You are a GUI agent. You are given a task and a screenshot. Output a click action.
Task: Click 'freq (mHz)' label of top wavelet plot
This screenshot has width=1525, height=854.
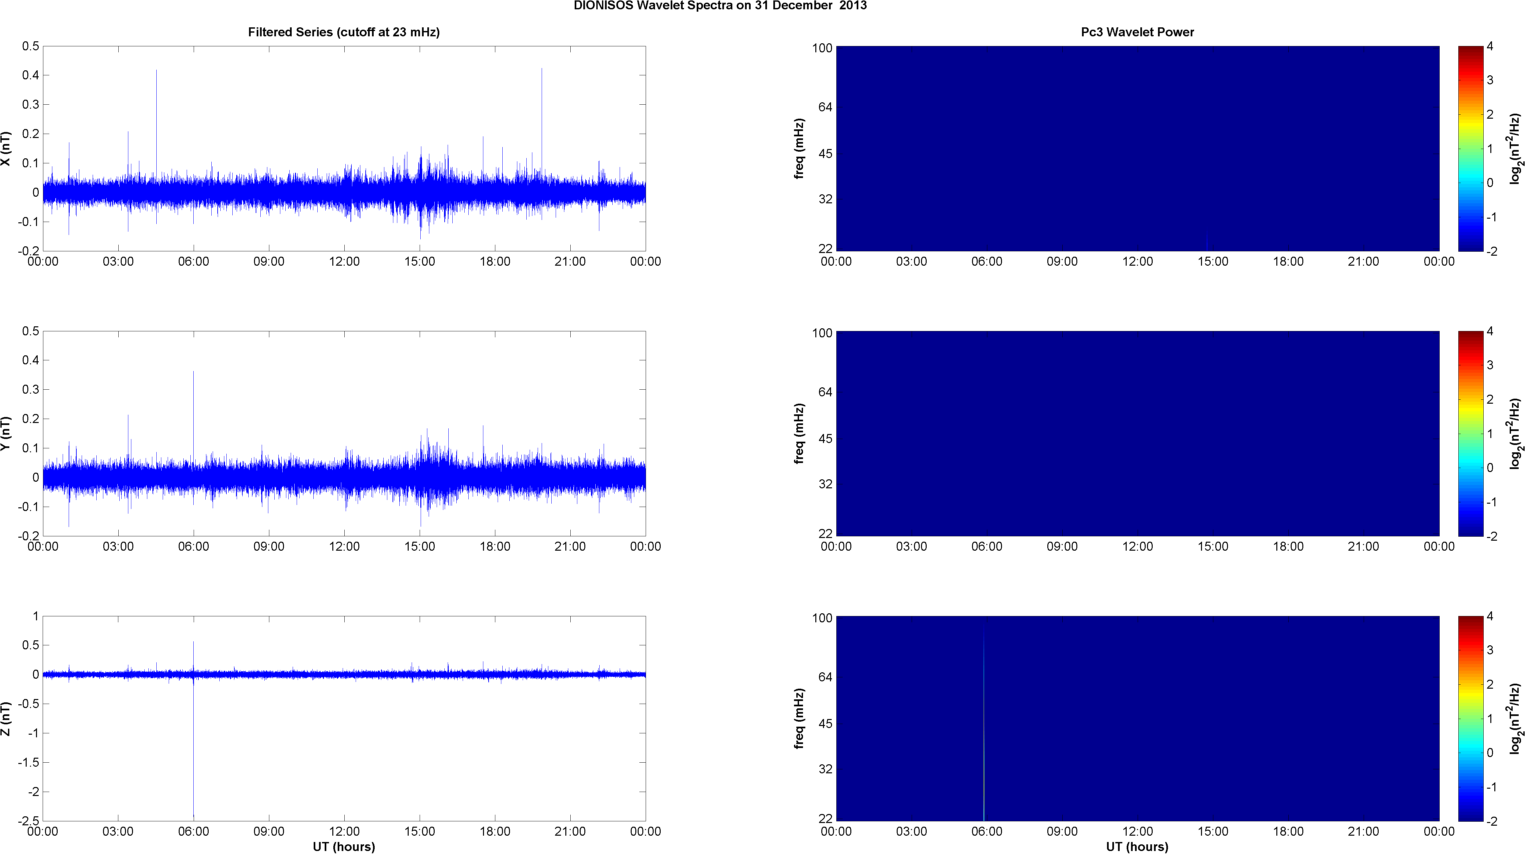tap(800, 149)
